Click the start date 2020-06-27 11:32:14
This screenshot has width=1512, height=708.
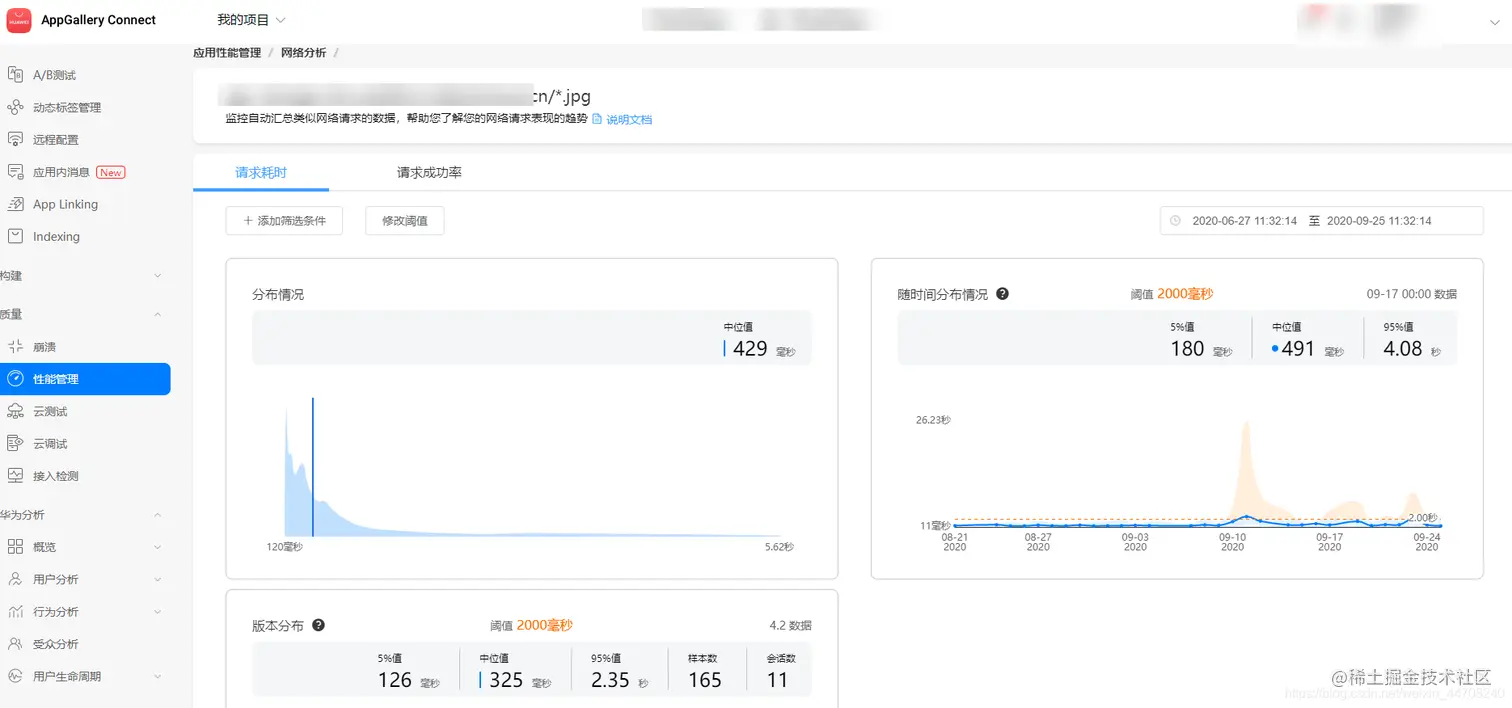point(1244,221)
